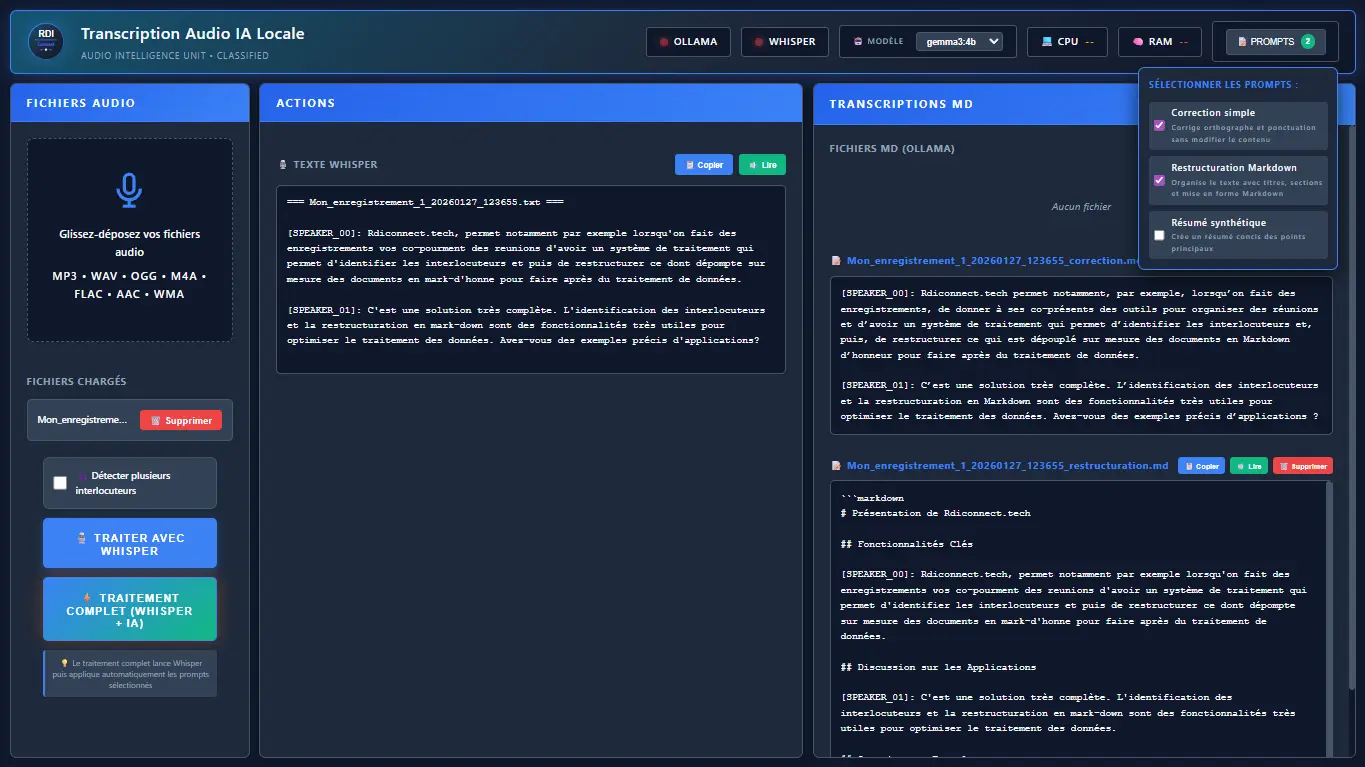Viewport: 1365px width, 767px height.
Task: Select the ACTIONS panel header
Action: 305,103
